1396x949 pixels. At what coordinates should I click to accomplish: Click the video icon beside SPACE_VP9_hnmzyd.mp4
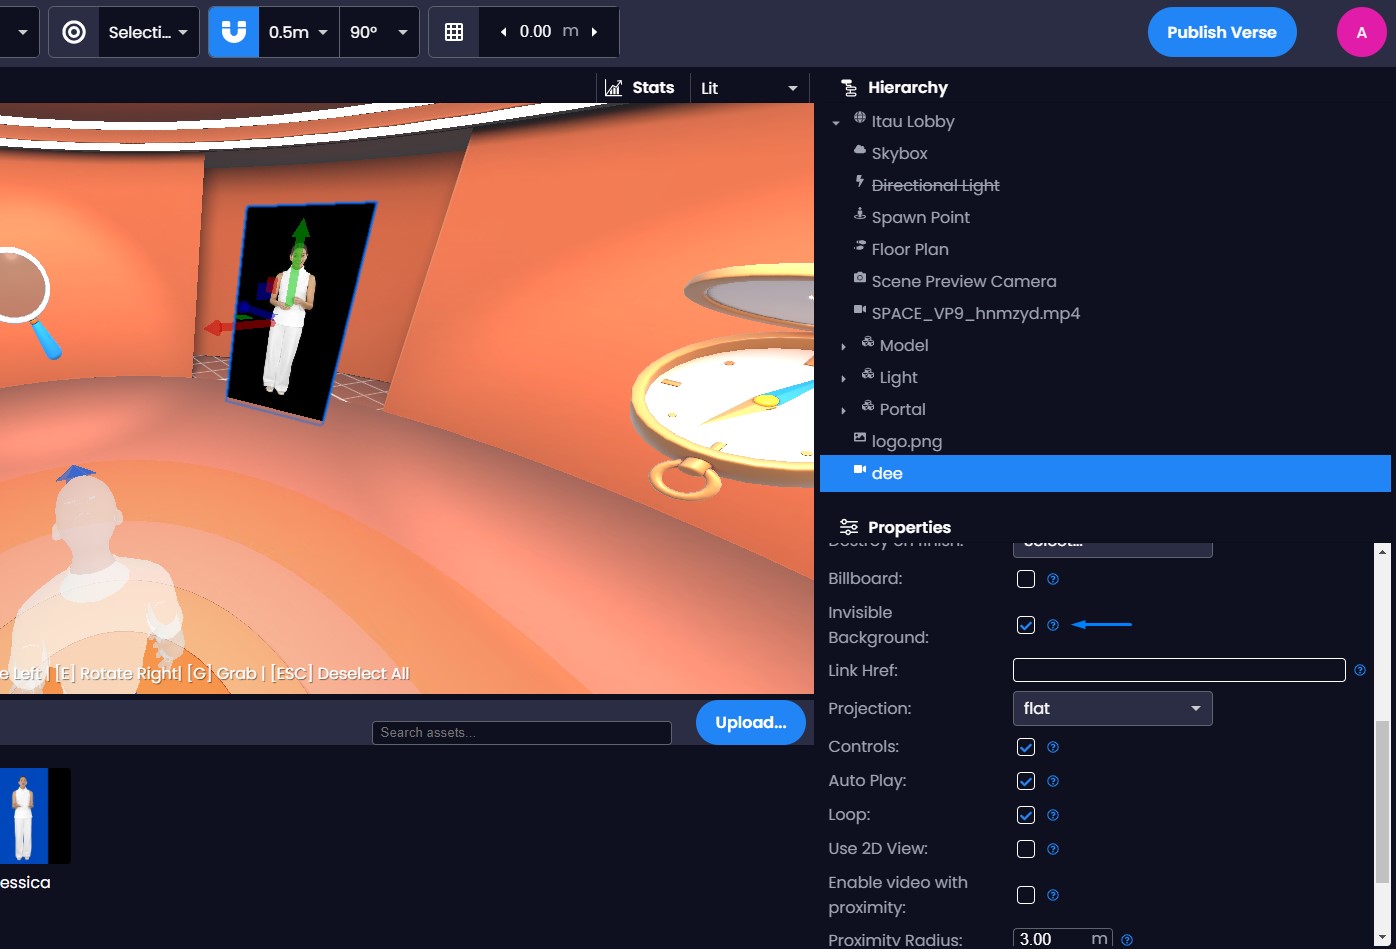(x=860, y=311)
